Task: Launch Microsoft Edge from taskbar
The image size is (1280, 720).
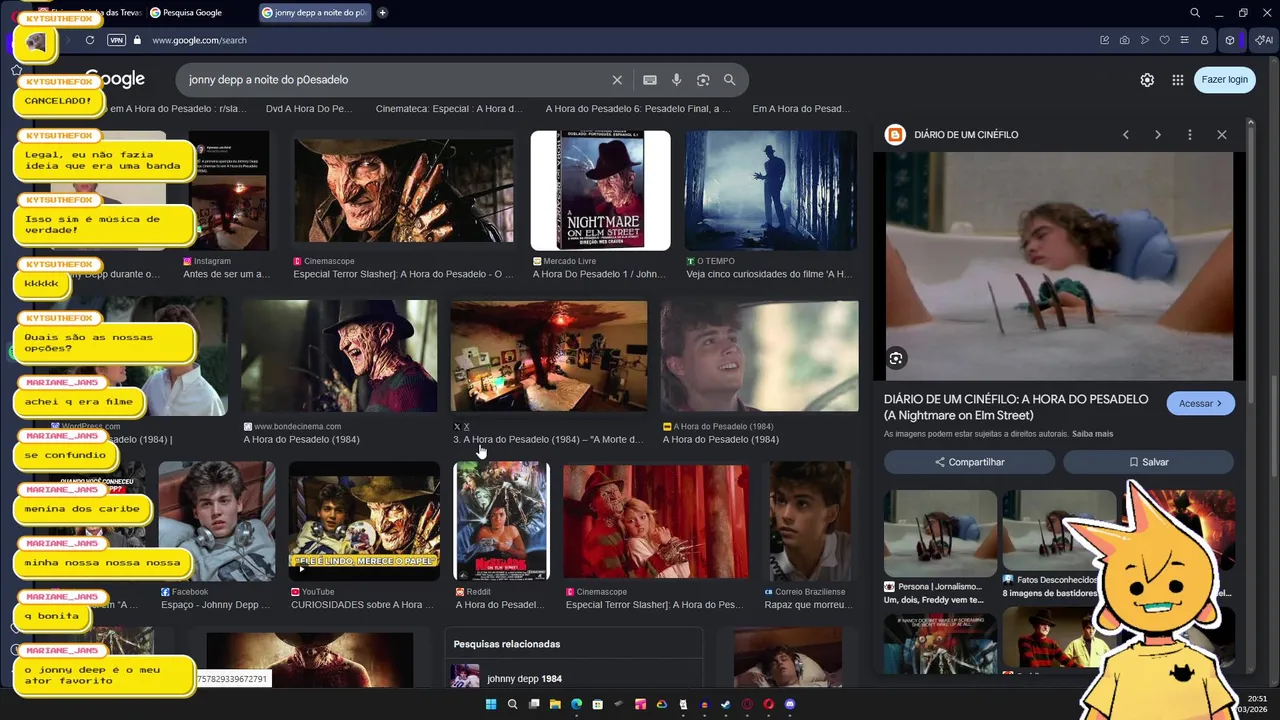Action: point(576,704)
